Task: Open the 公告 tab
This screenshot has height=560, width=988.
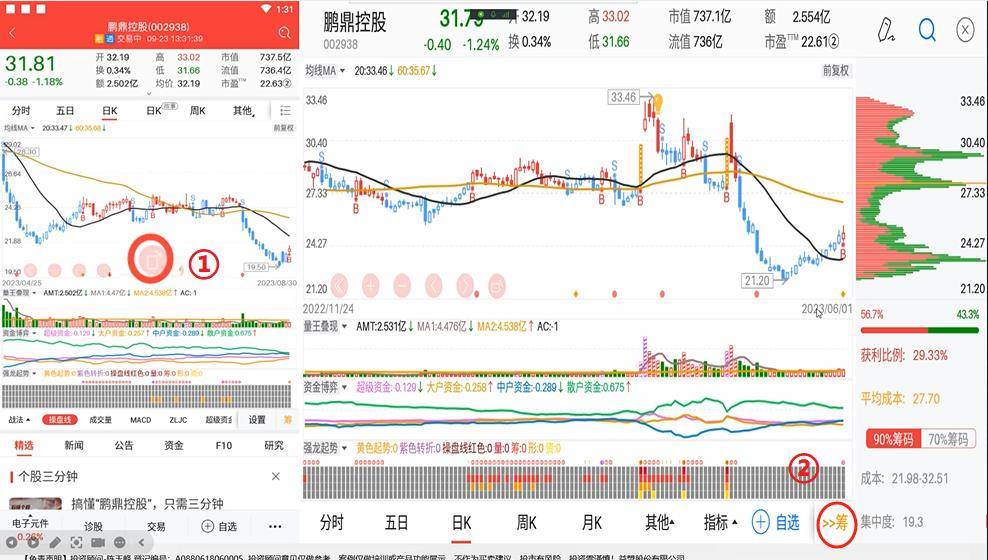Action: [x=124, y=445]
